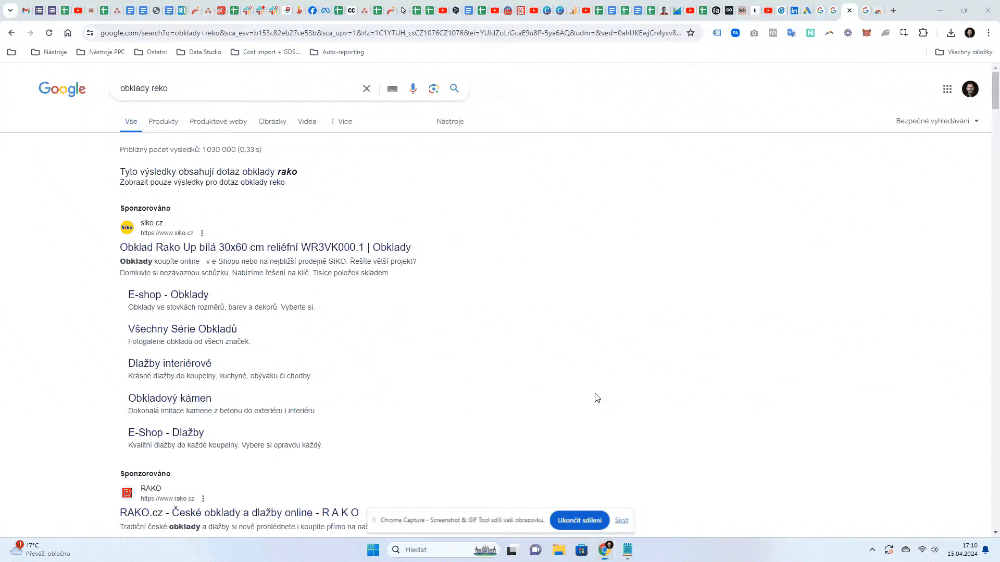
Task: Click the camera screenshot extension icon
Action: (754, 33)
